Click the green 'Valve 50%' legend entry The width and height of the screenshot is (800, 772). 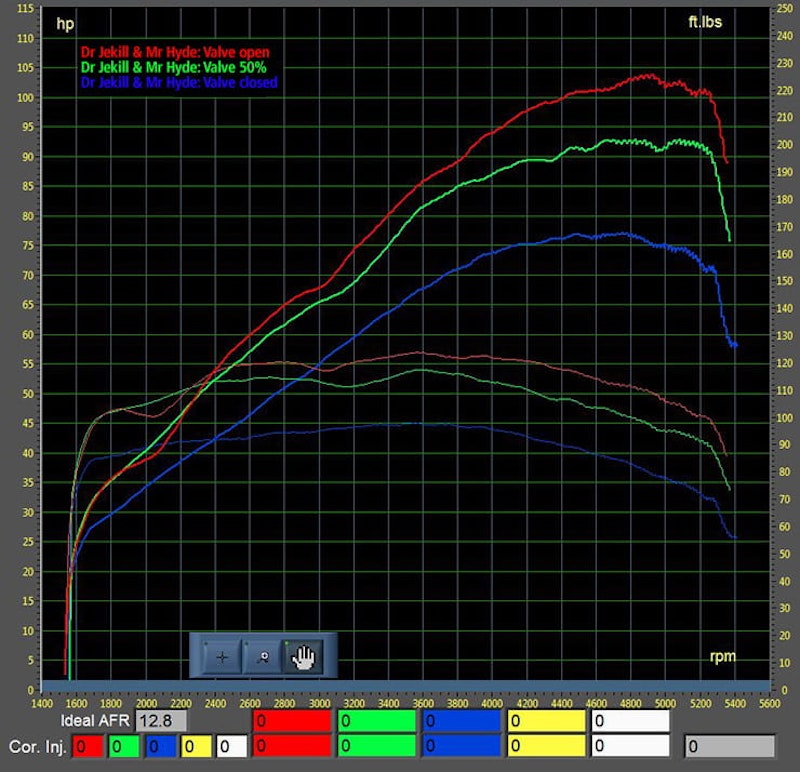(173, 67)
